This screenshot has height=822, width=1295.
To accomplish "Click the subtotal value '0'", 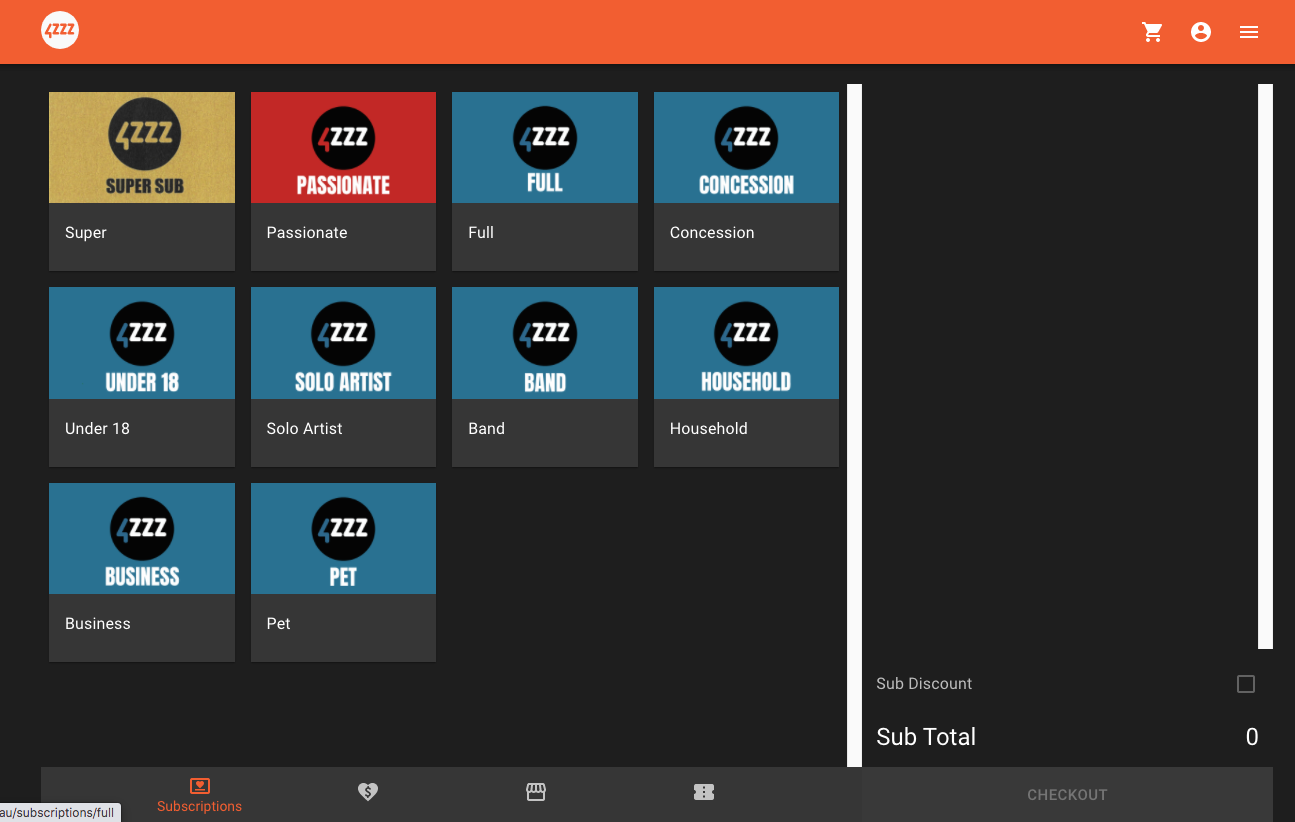I will 1252,737.
